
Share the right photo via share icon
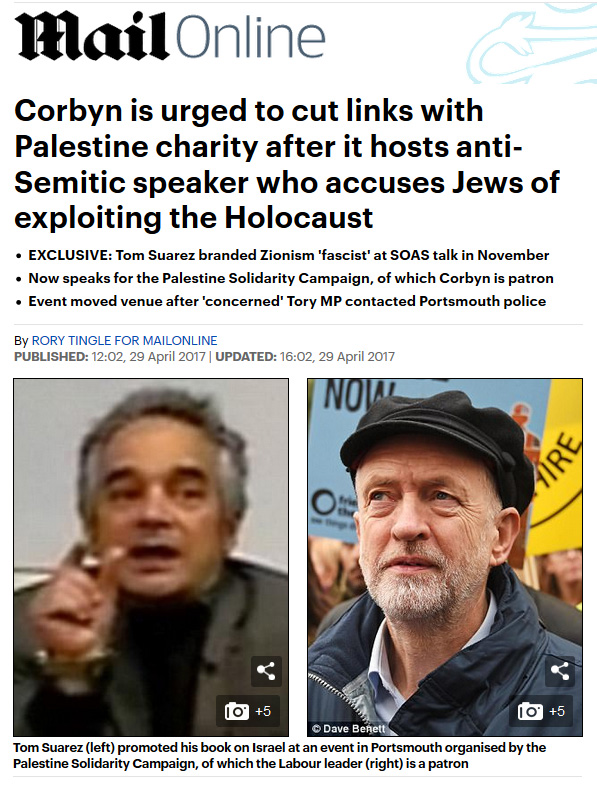[x=560, y=671]
